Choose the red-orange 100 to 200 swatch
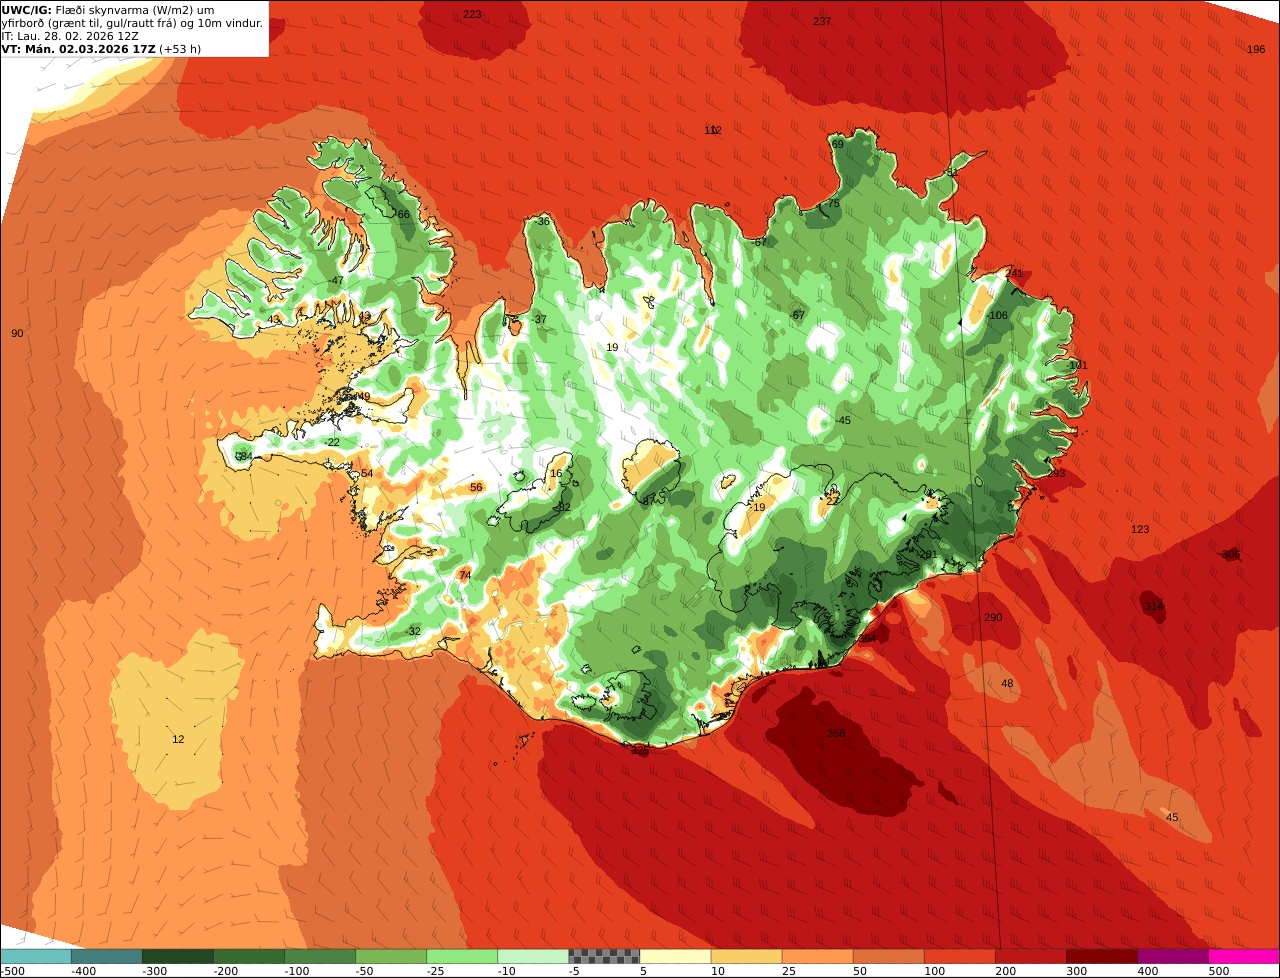The image size is (1280, 978). [959, 956]
